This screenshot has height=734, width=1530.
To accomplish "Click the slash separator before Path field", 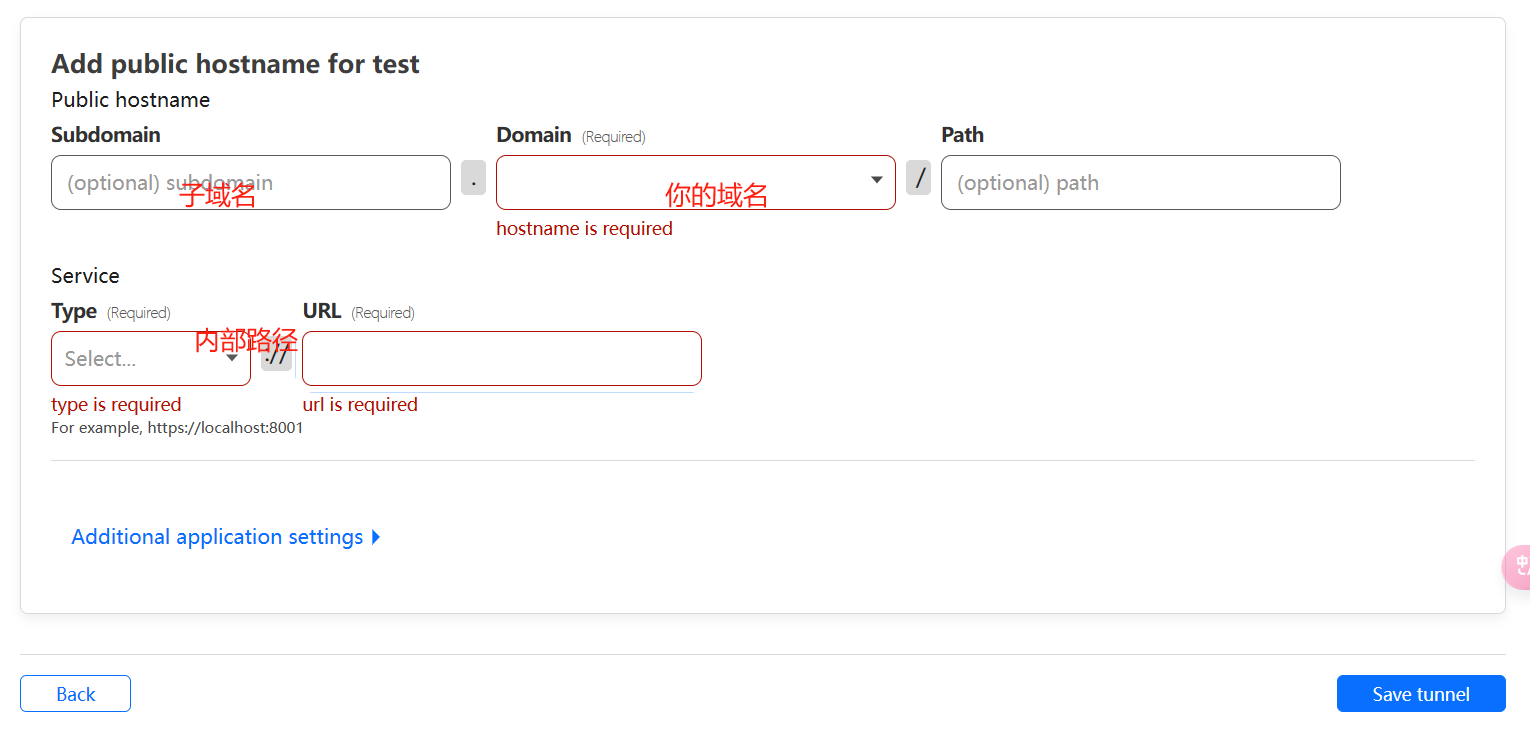I will 918,178.
